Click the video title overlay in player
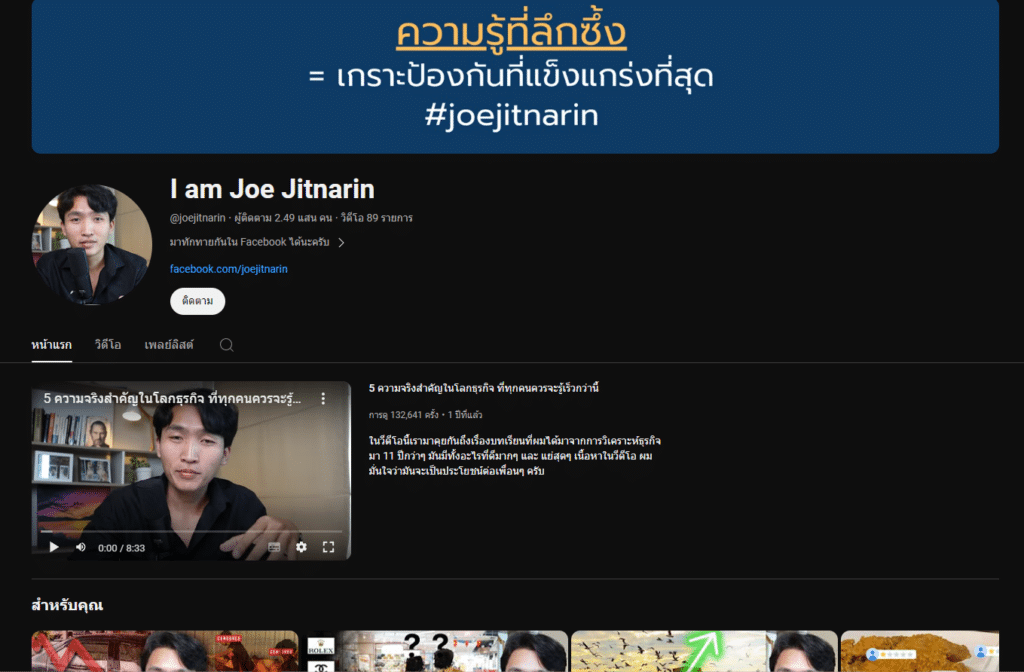Viewport: 1024px width, 672px height. click(x=172, y=398)
